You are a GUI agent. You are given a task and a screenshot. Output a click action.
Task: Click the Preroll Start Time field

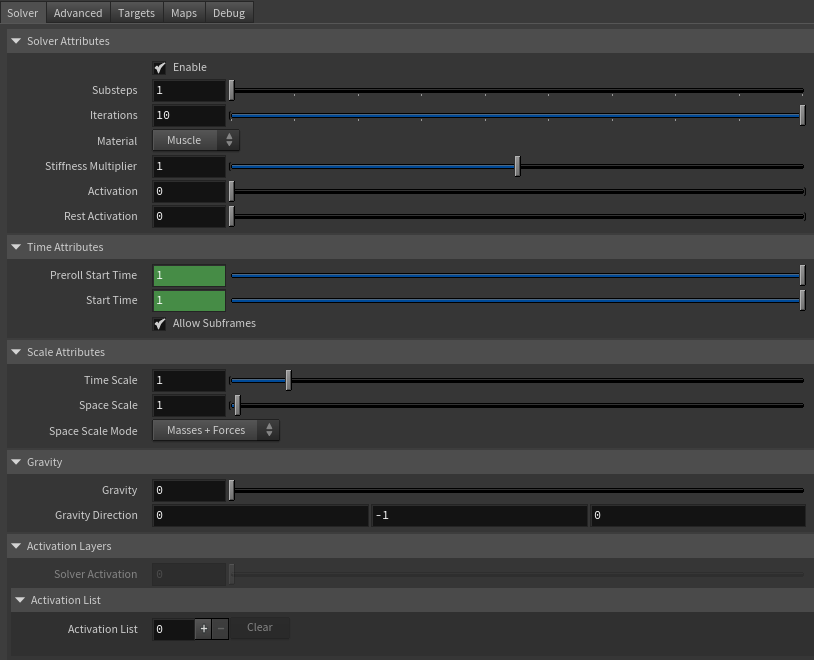[x=189, y=275]
